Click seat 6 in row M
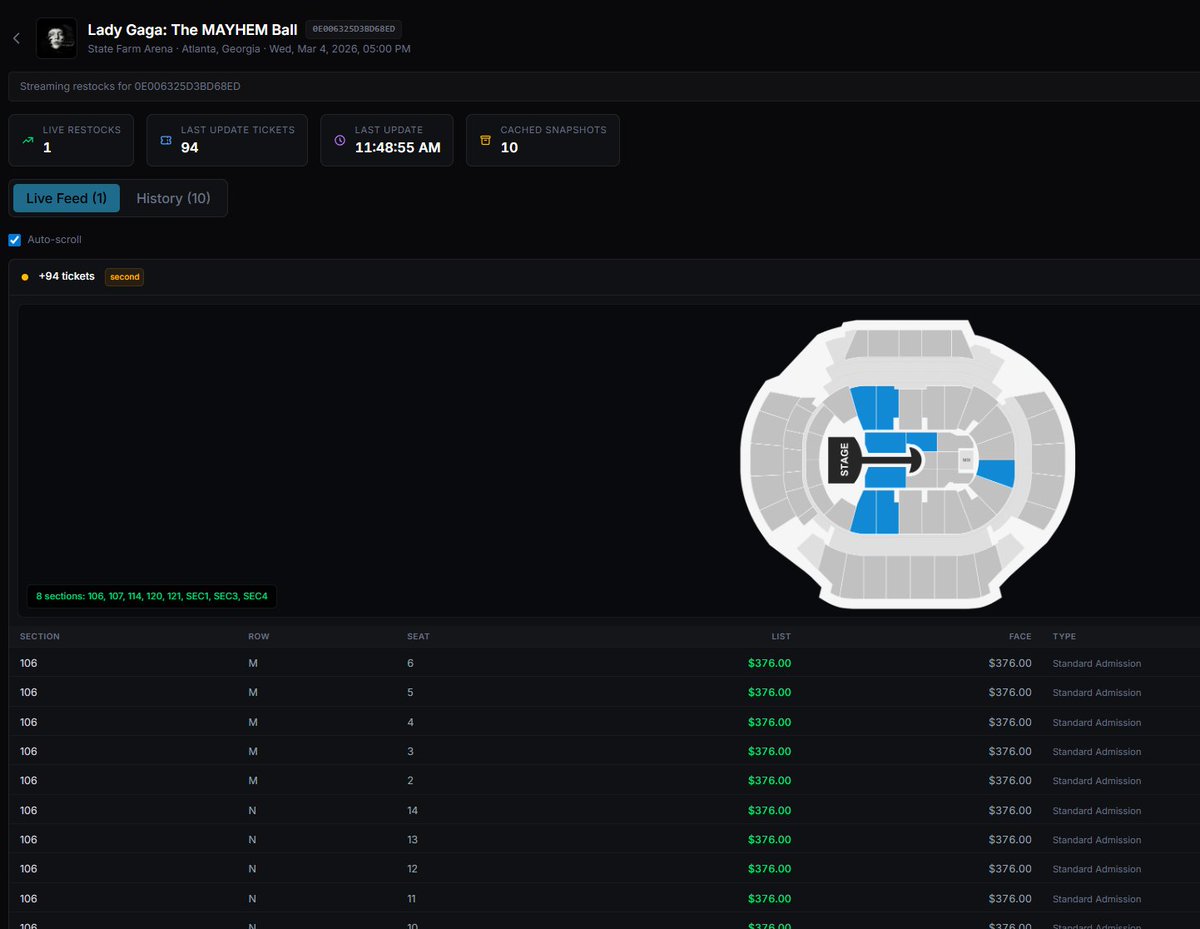1200x929 pixels. tap(410, 663)
